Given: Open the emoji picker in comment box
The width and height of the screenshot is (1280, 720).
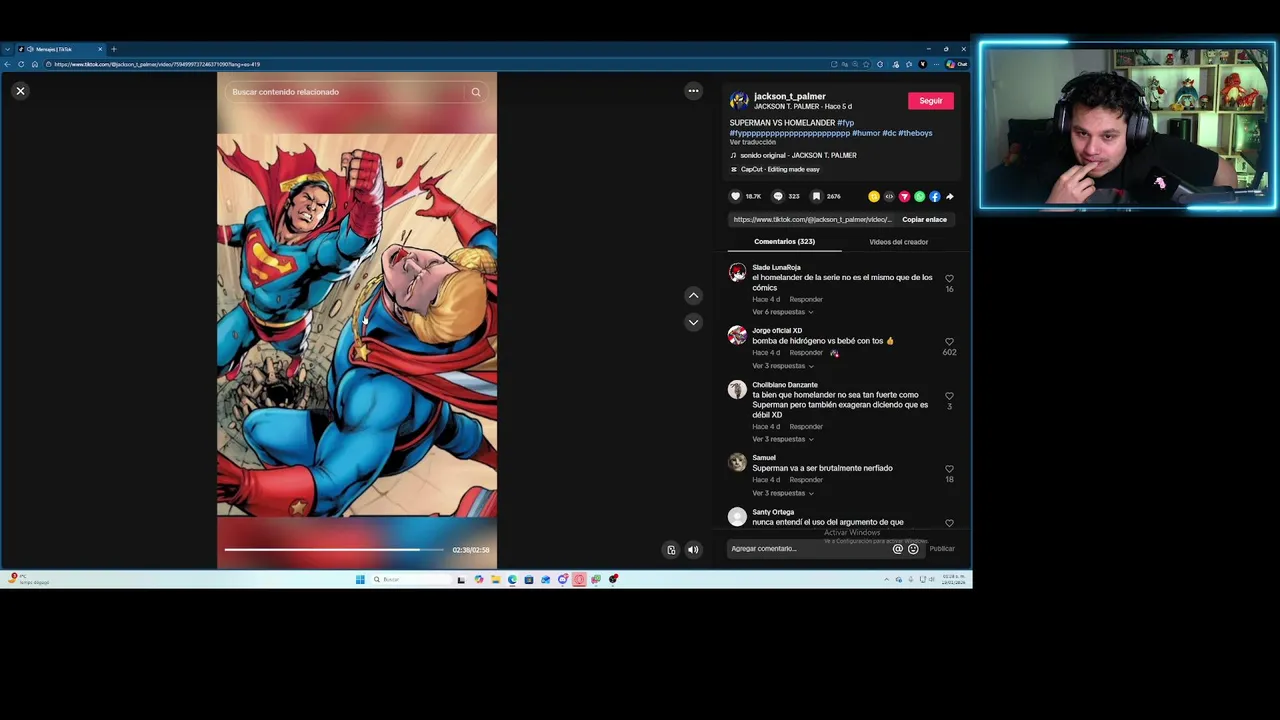Looking at the screenshot, I should click(x=913, y=549).
